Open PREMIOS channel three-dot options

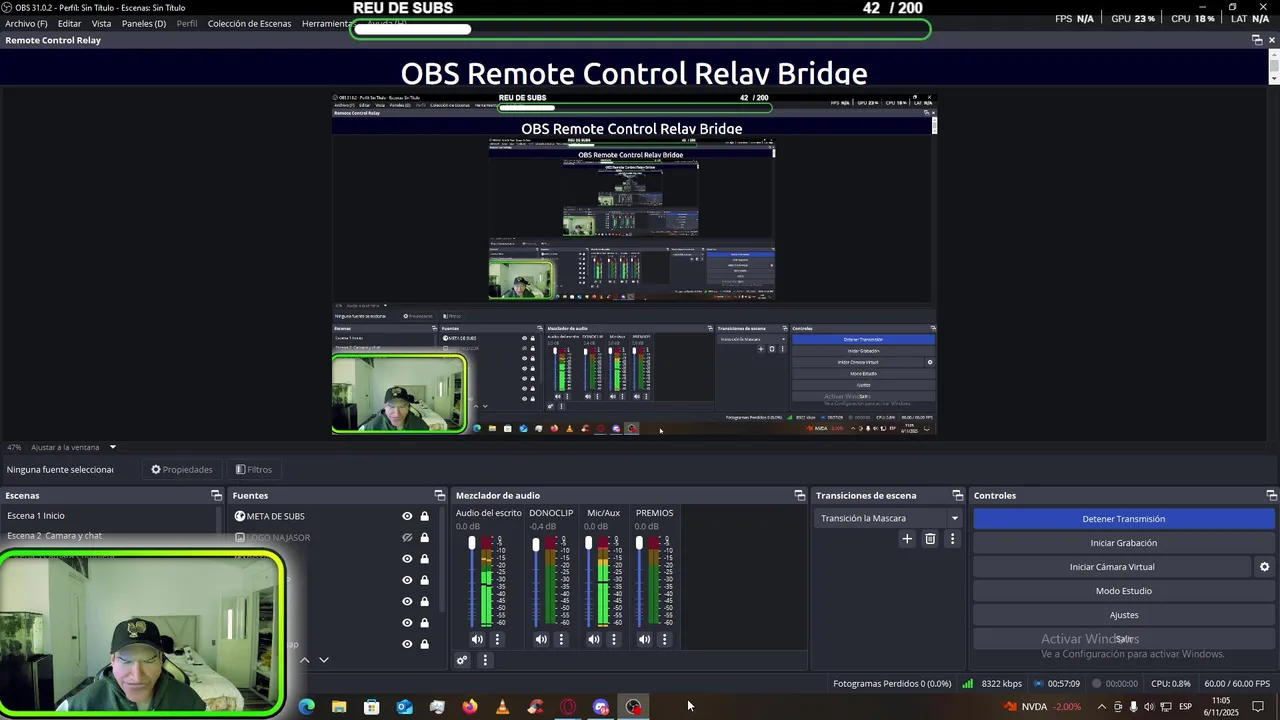(664, 639)
